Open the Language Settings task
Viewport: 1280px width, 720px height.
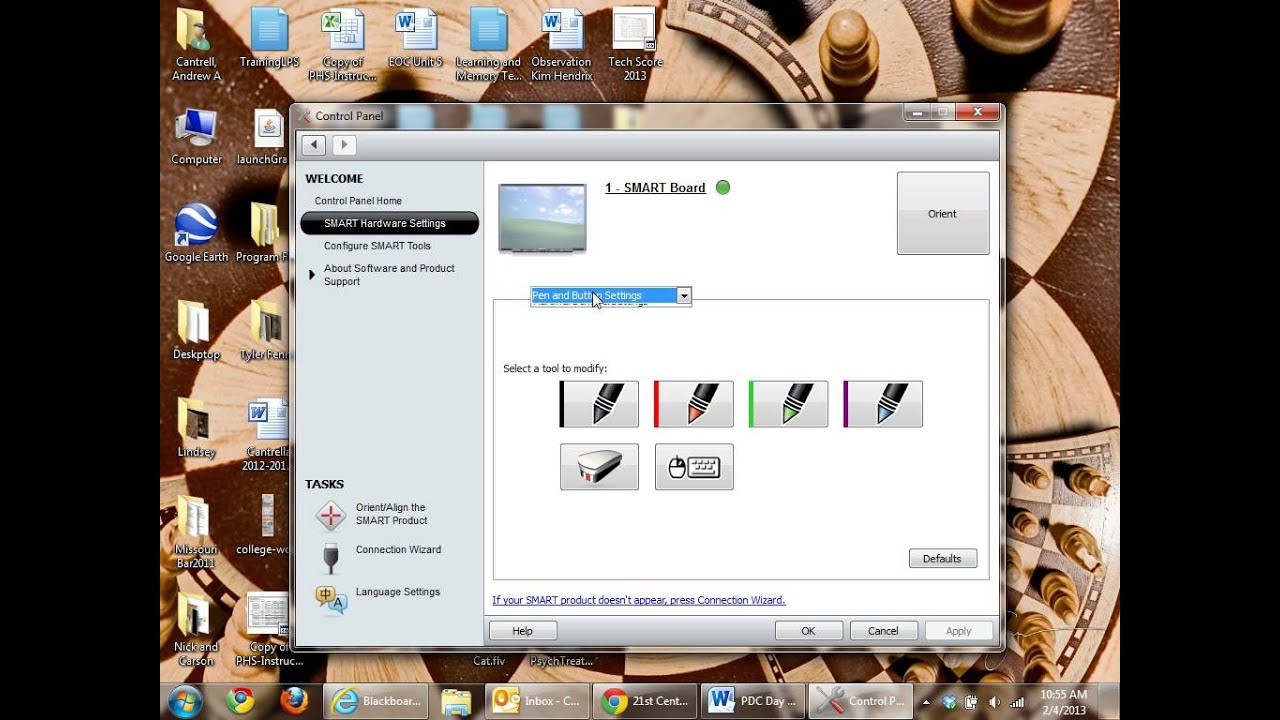[398, 592]
